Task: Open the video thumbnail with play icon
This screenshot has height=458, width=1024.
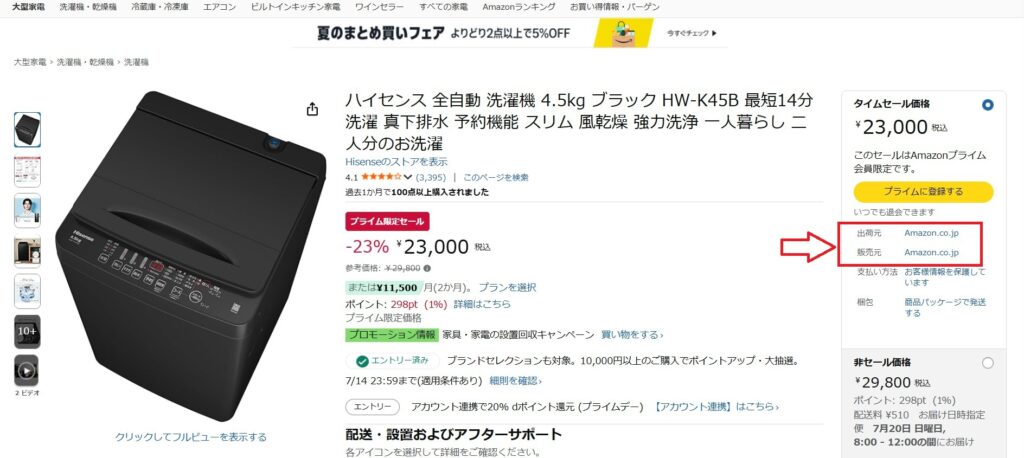Action: [x=27, y=370]
